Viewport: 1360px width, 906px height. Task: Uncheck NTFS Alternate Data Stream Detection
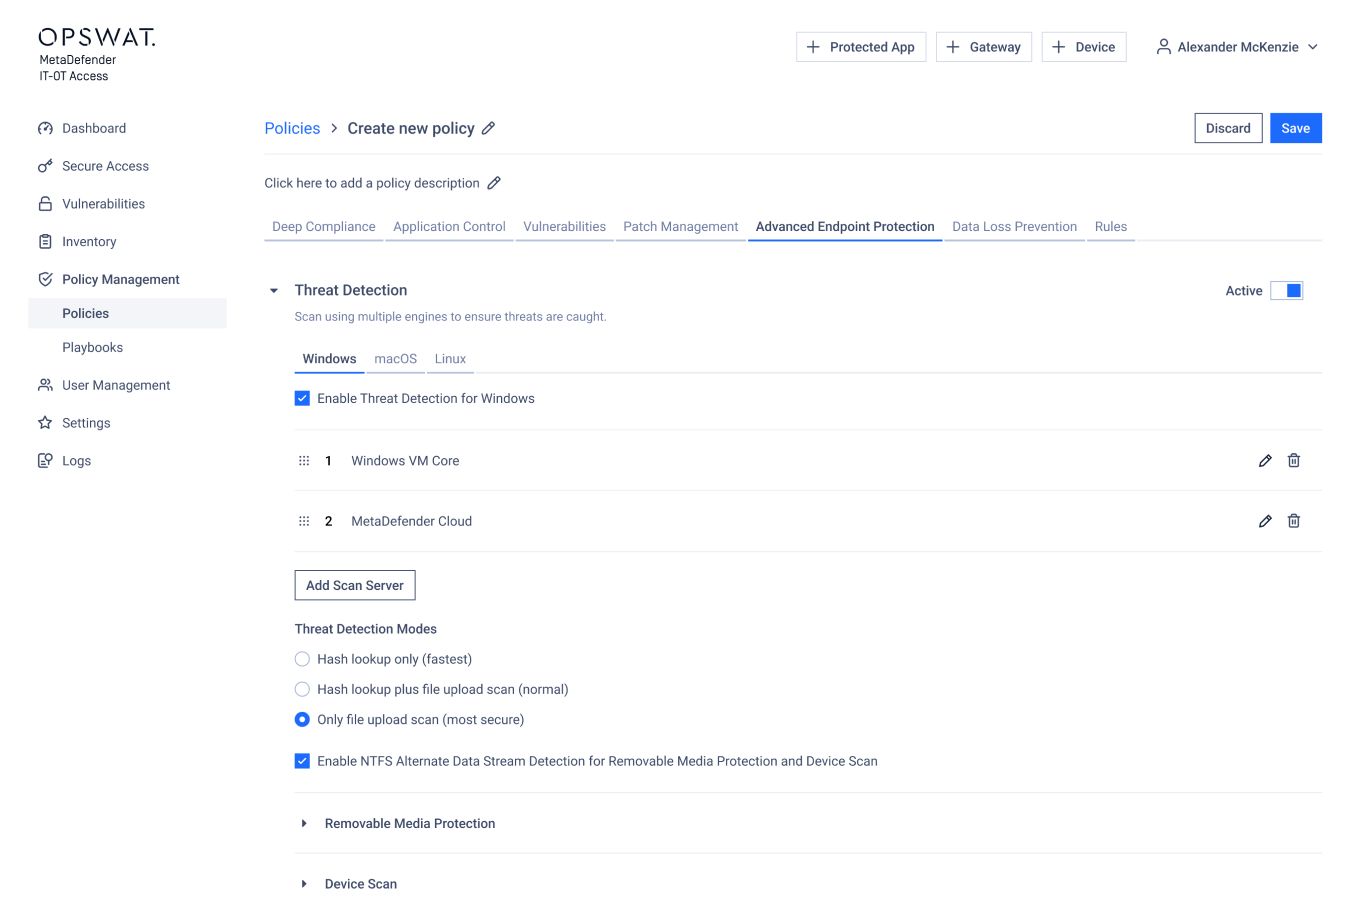pos(302,761)
